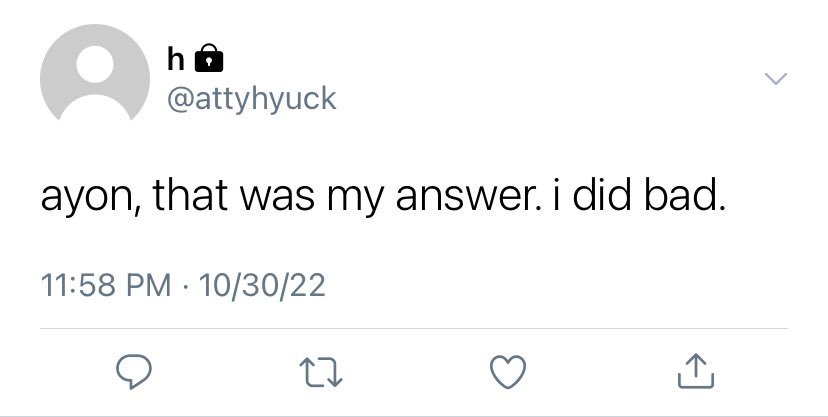This screenshot has height=417, width=828.
Task: Expand the tweet options chevron
Action: tap(776, 79)
